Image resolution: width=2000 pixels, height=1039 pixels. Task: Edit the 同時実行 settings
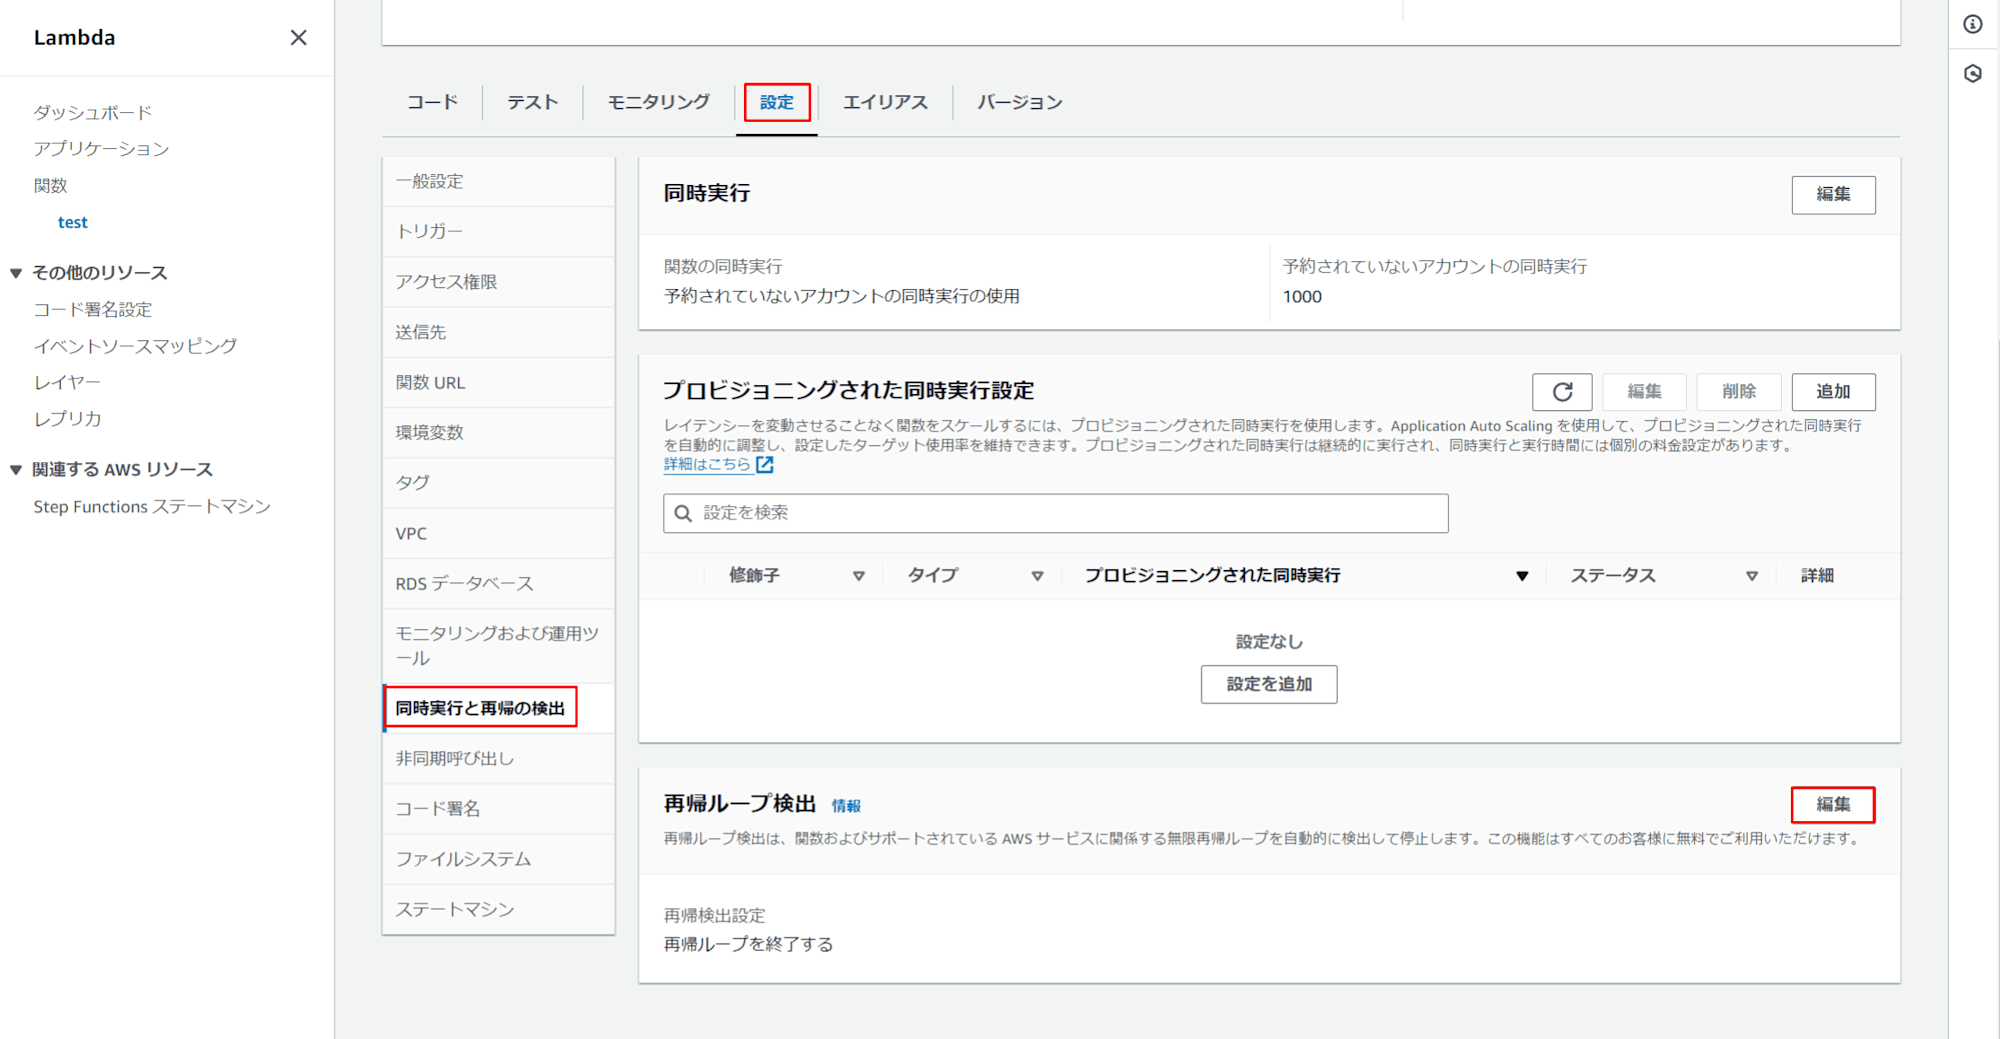pos(1833,194)
